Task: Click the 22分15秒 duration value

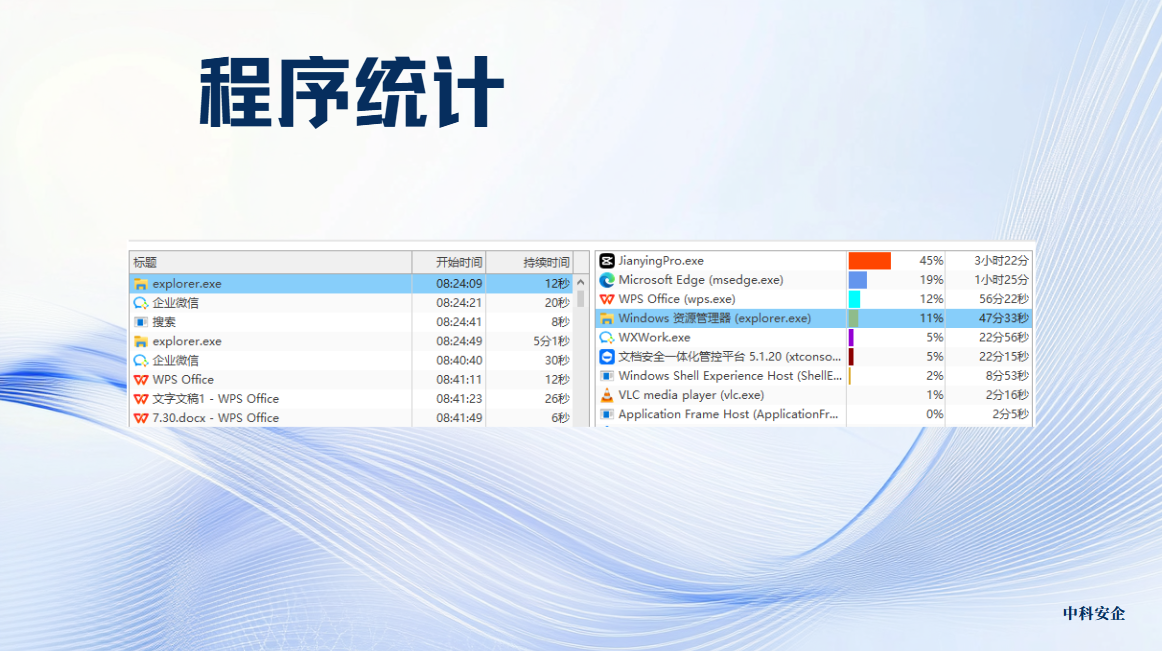Action: pyautogui.click(x=1004, y=357)
